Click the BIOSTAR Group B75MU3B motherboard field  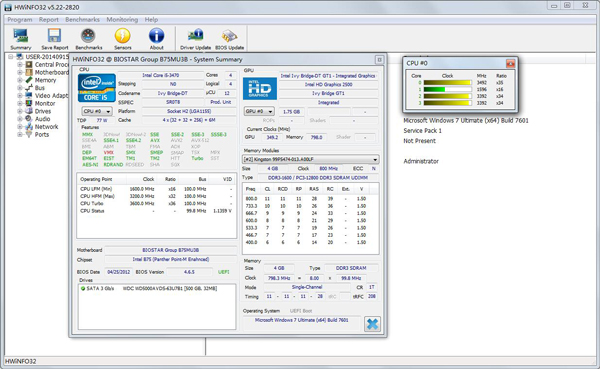[x=170, y=250]
